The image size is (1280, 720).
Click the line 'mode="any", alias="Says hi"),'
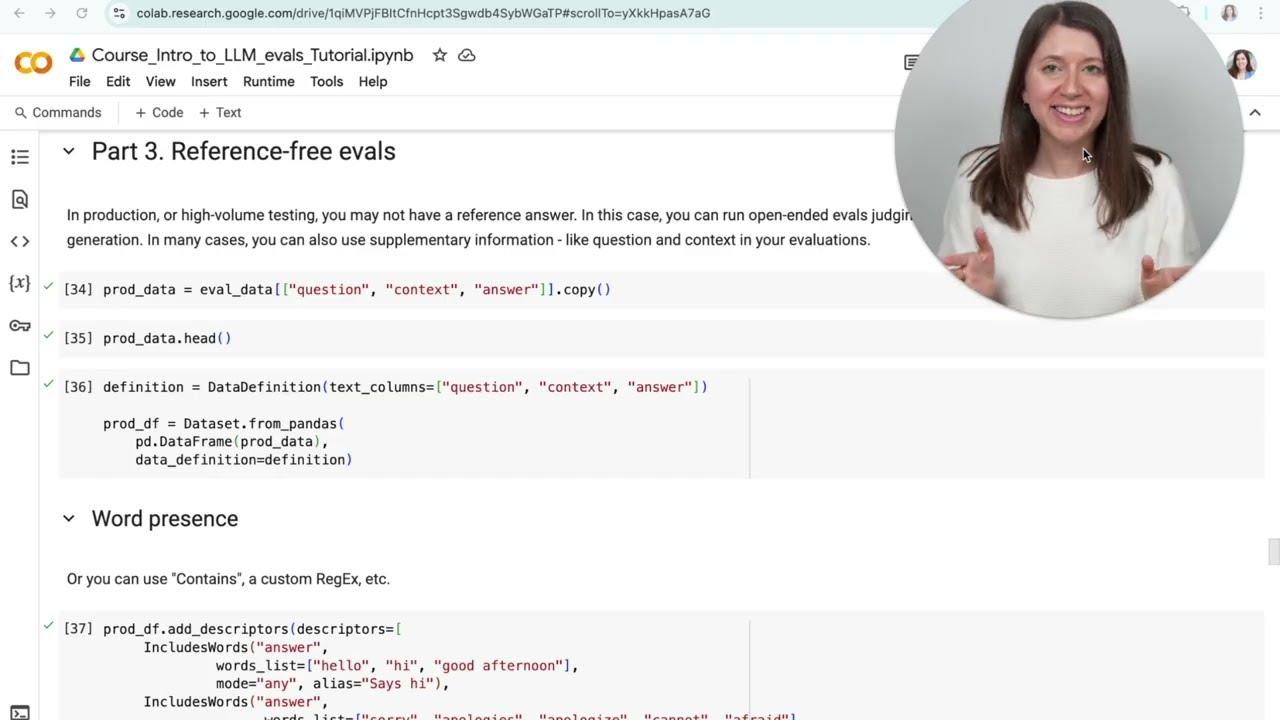pyautogui.click(x=332, y=684)
